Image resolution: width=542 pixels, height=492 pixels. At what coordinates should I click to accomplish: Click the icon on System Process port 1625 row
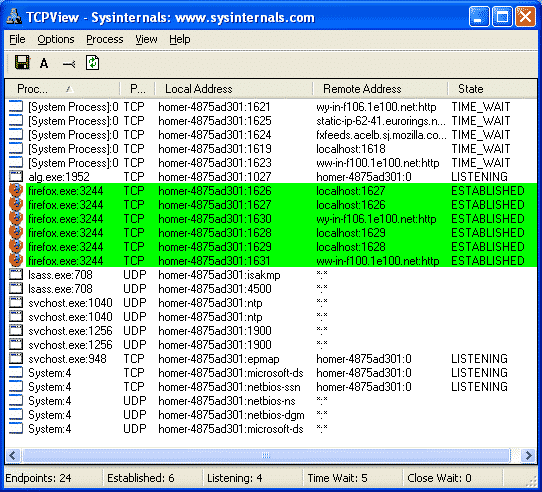[16, 120]
